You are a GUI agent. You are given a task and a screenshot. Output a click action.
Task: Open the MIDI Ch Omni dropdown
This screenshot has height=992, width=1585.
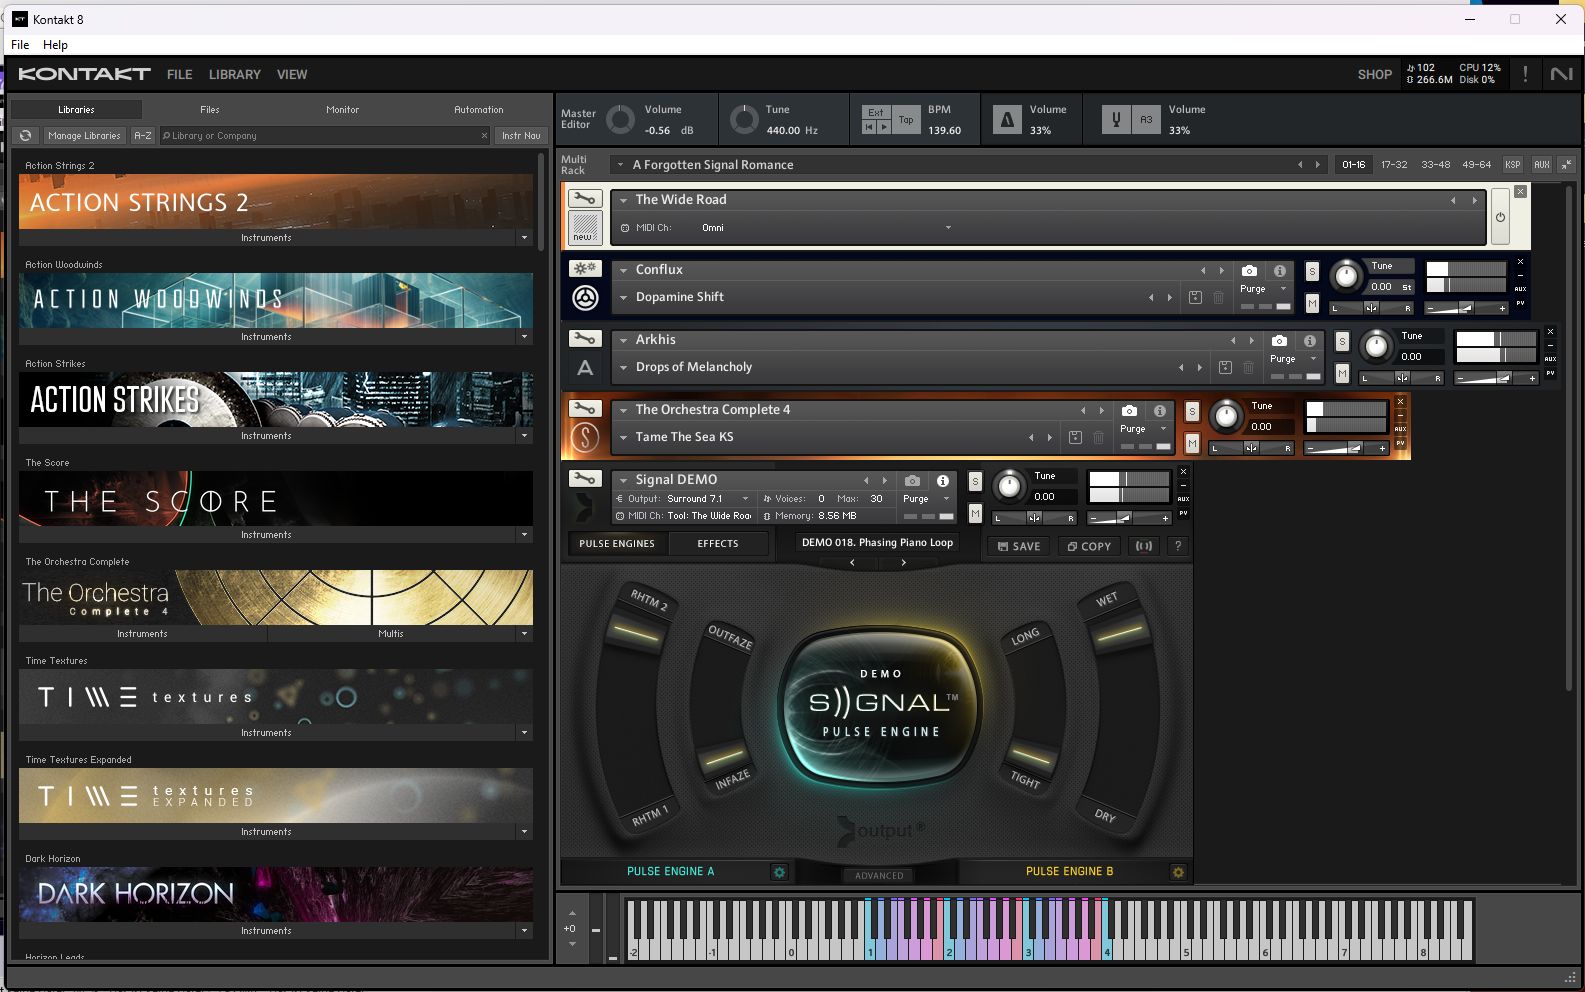pos(948,228)
